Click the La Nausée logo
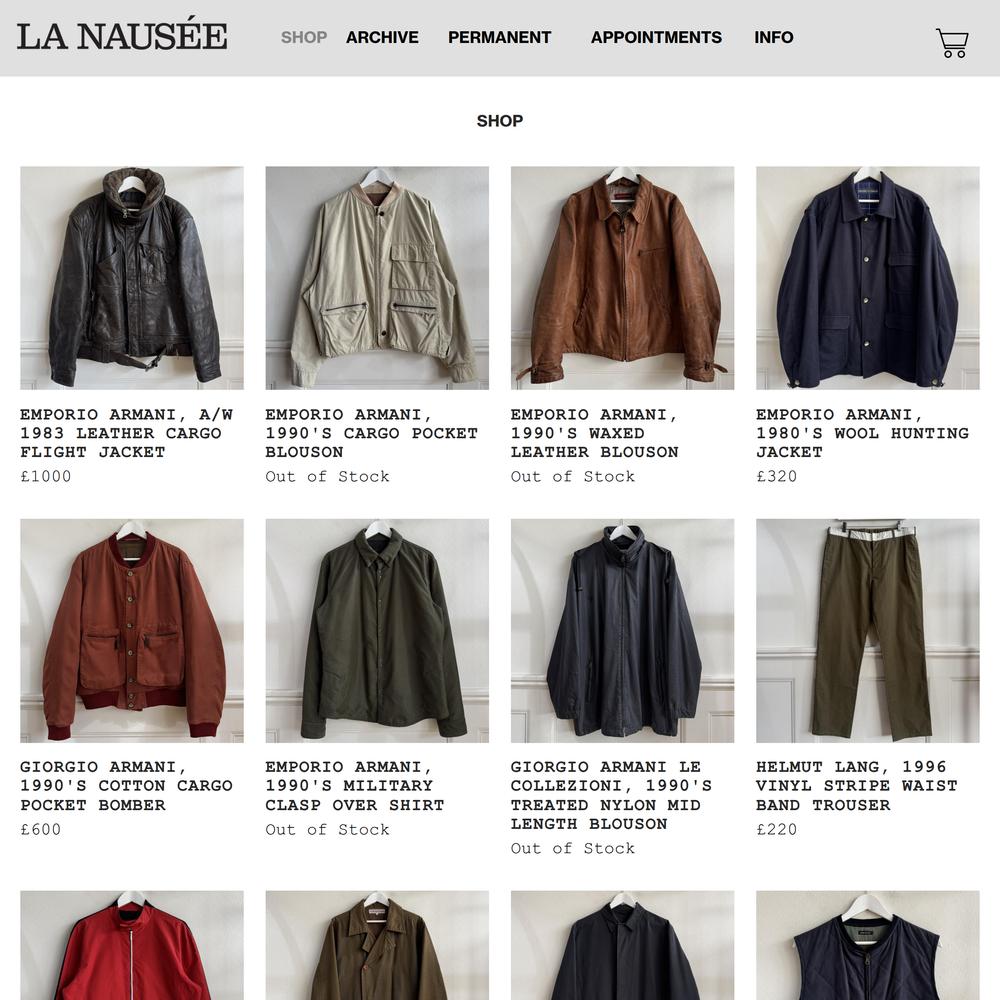The width and height of the screenshot is (1000, 1000). coord(122,34)
